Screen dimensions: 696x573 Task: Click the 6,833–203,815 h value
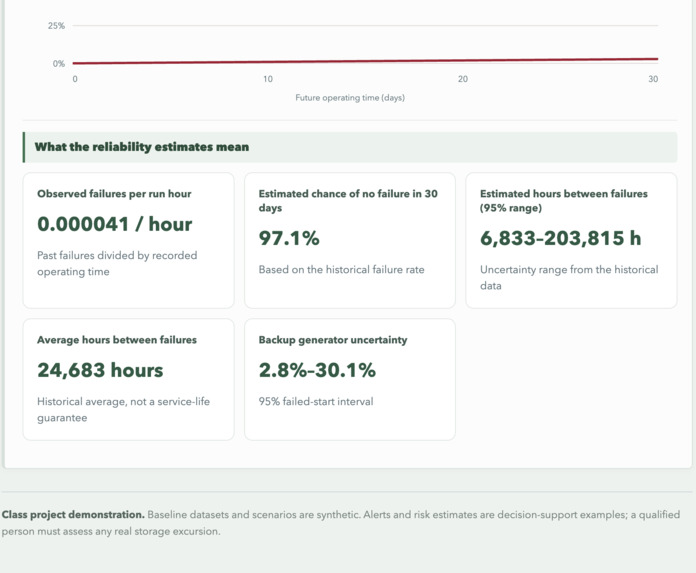point(561,238)
